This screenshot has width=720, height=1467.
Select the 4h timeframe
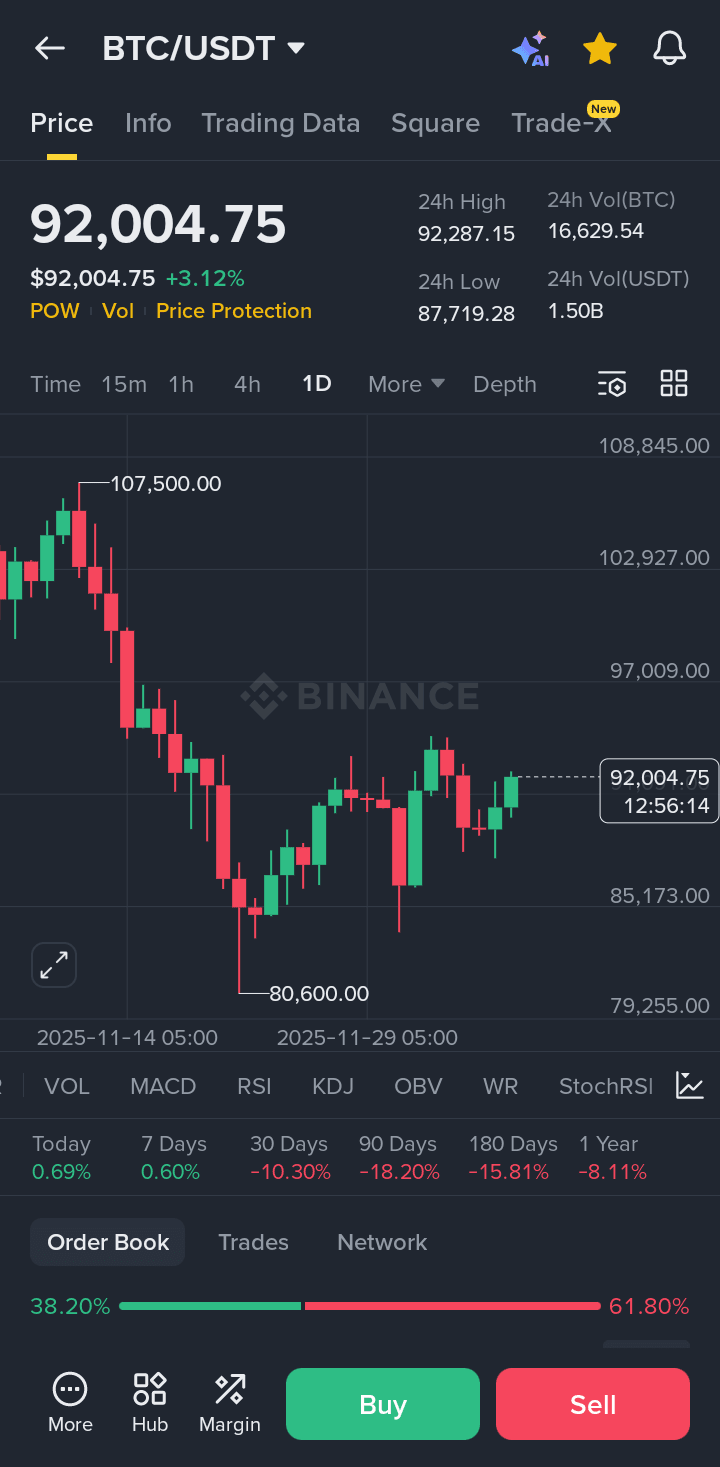coord(247,384)
